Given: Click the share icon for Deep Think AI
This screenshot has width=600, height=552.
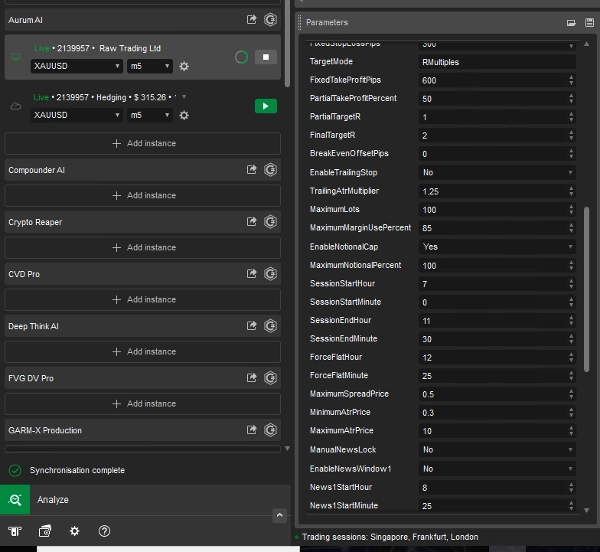Looking at the screenshot, I should [251, 326].
